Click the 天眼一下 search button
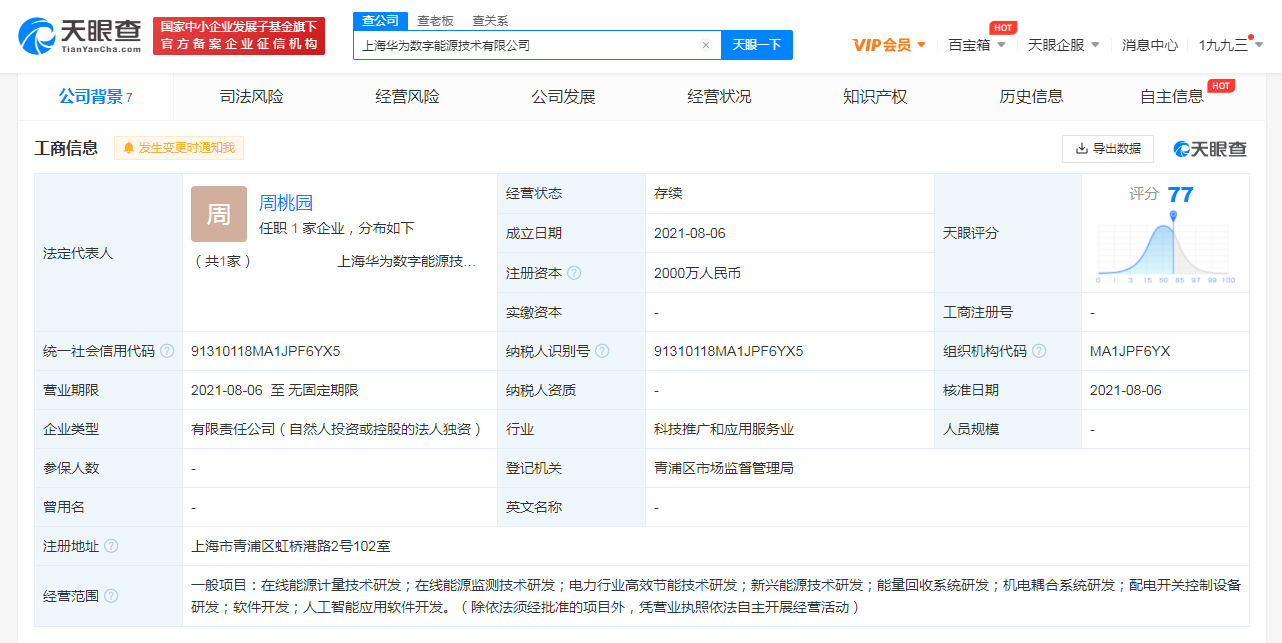The image size is (1282, 643). 756,45
